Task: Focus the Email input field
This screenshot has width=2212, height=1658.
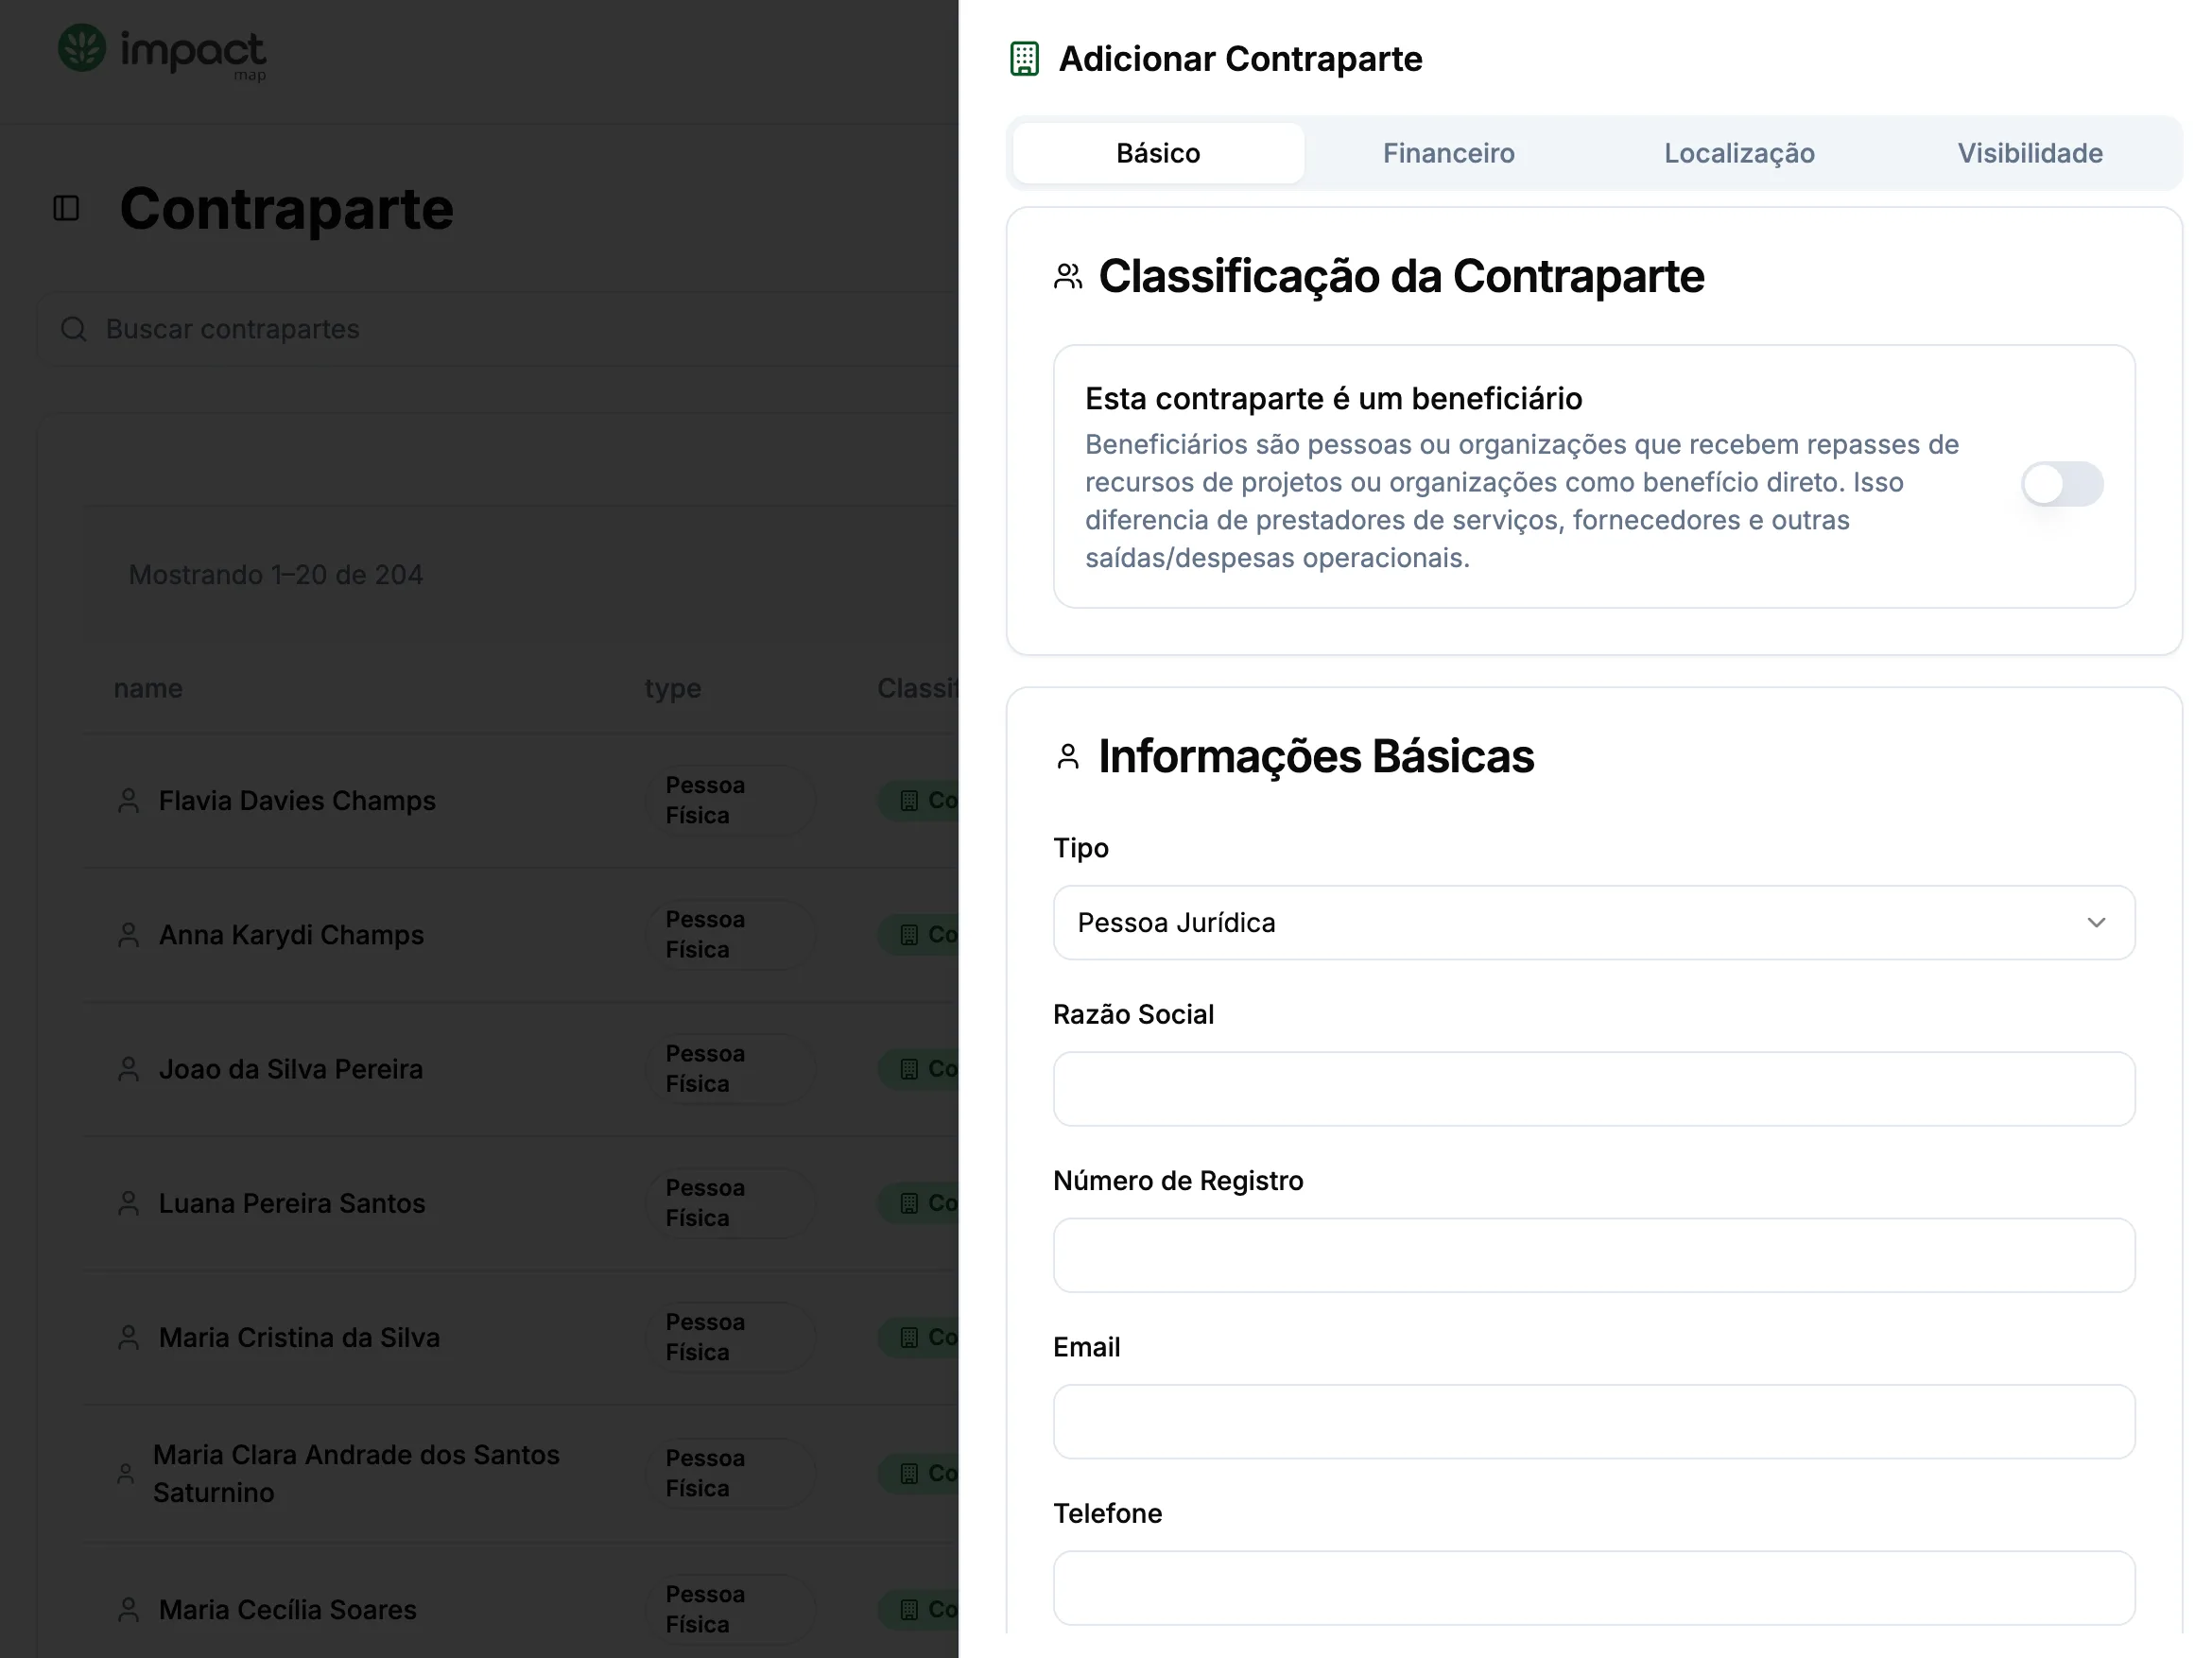Action: coord(1594,1422)
